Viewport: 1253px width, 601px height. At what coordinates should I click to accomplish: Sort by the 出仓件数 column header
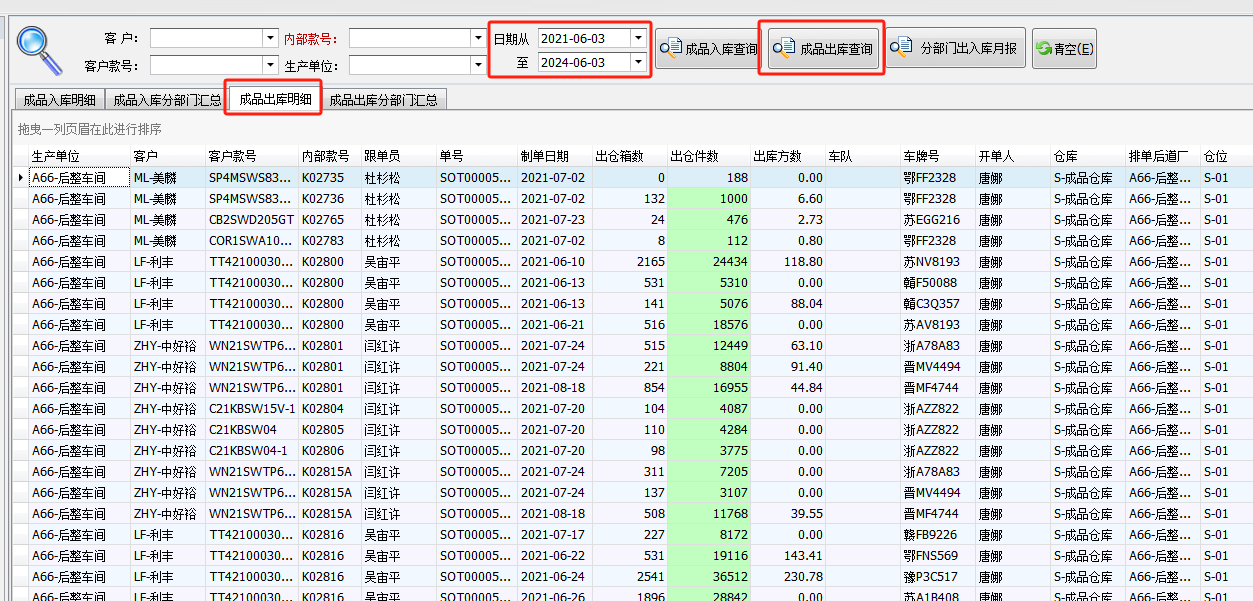coord(709,156)
